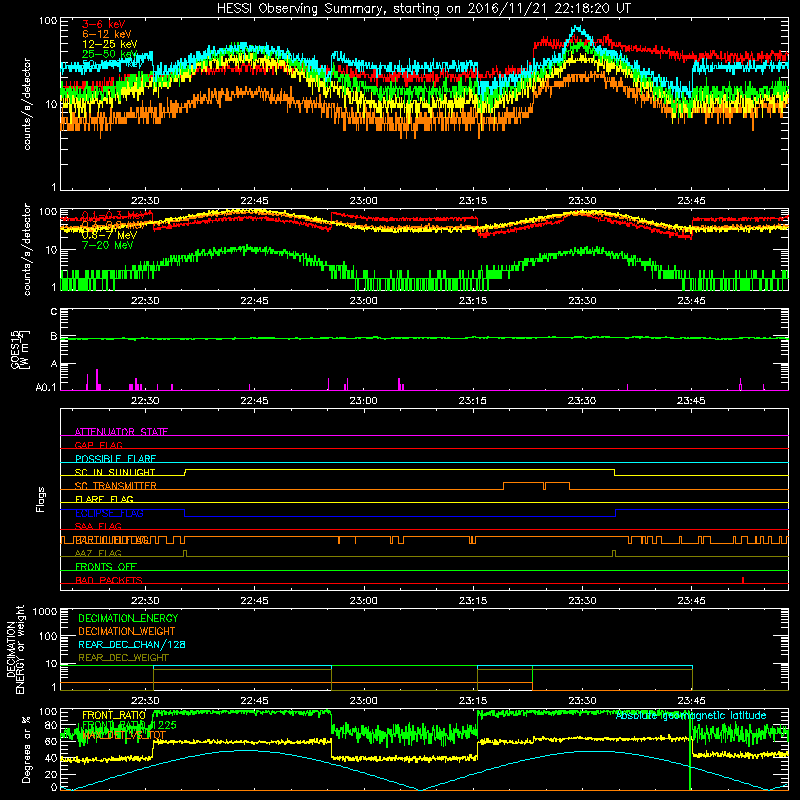Click the FRONTS_OFF flag label
800x800 pixels.
(106, 567)
